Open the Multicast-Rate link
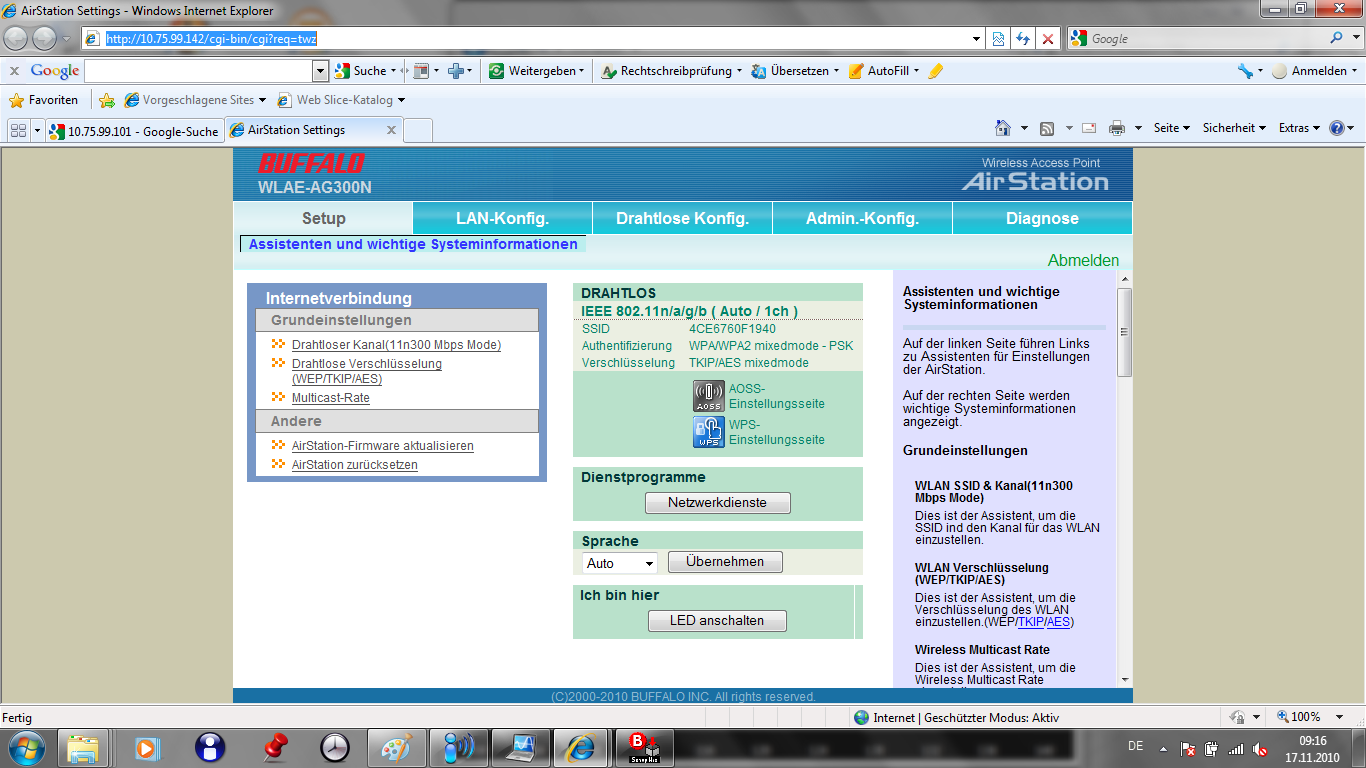The image size is (1366, 768). click(x=331, y=398)
